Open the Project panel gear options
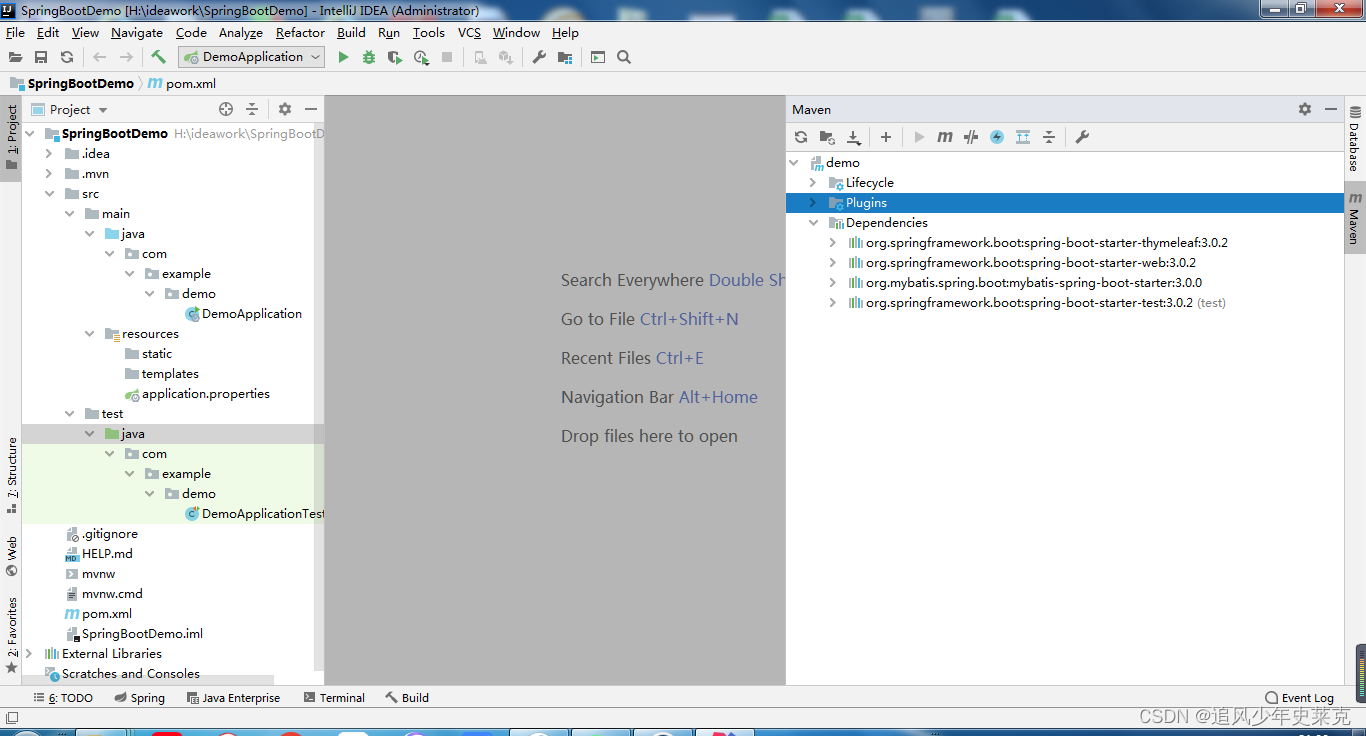1366x736 pixels. pyautogui.click(x=285, y=109)
